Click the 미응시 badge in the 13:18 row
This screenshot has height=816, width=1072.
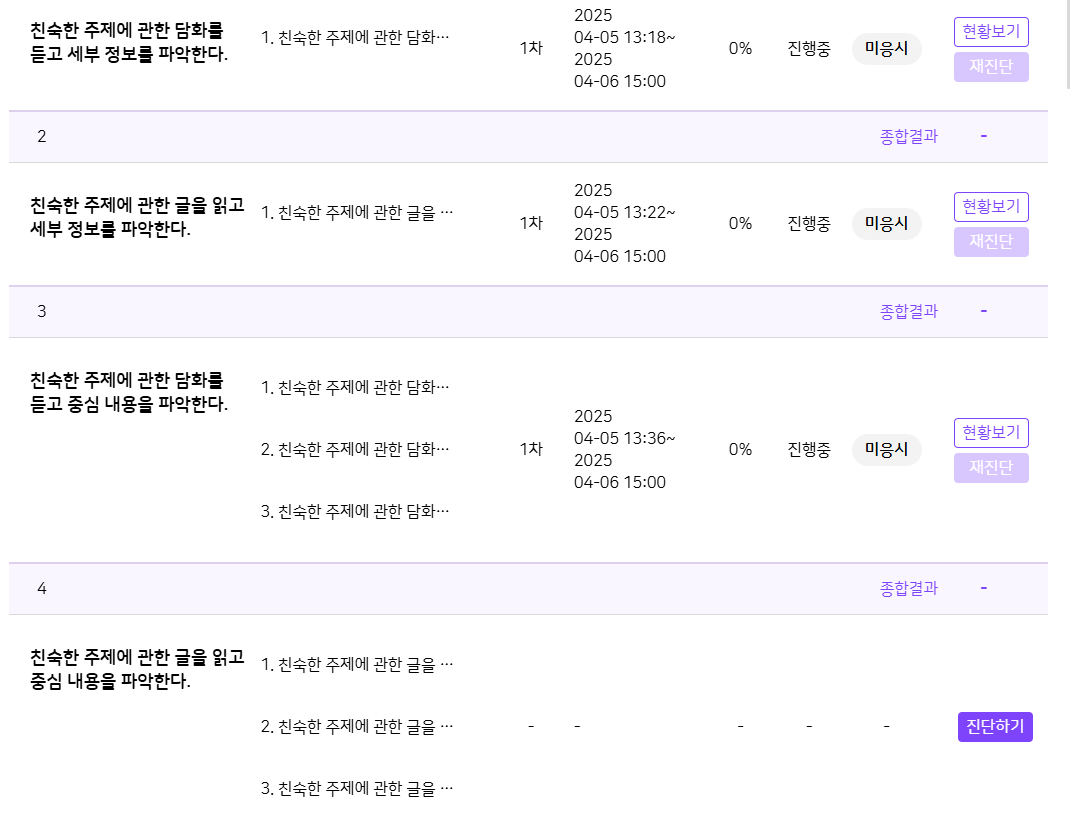(x=886, y=48)
